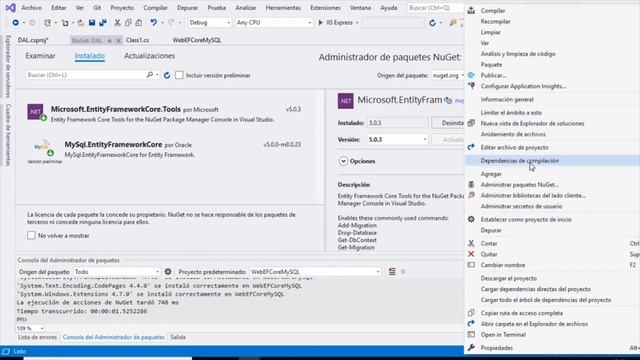
Task: Click the Explorador de servidores side tab
Action: click(8, 66)
